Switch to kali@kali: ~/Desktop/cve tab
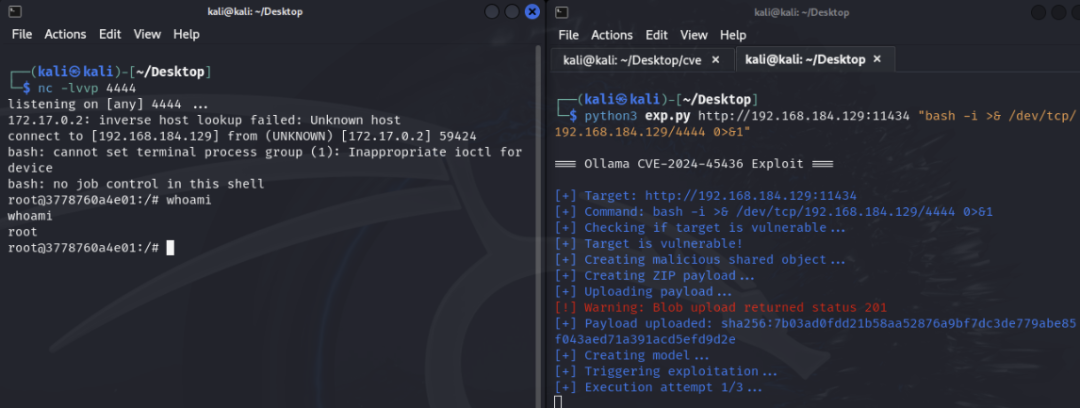Image resolution: width=1080 pixels, height=408 pixels. (632, 59)
